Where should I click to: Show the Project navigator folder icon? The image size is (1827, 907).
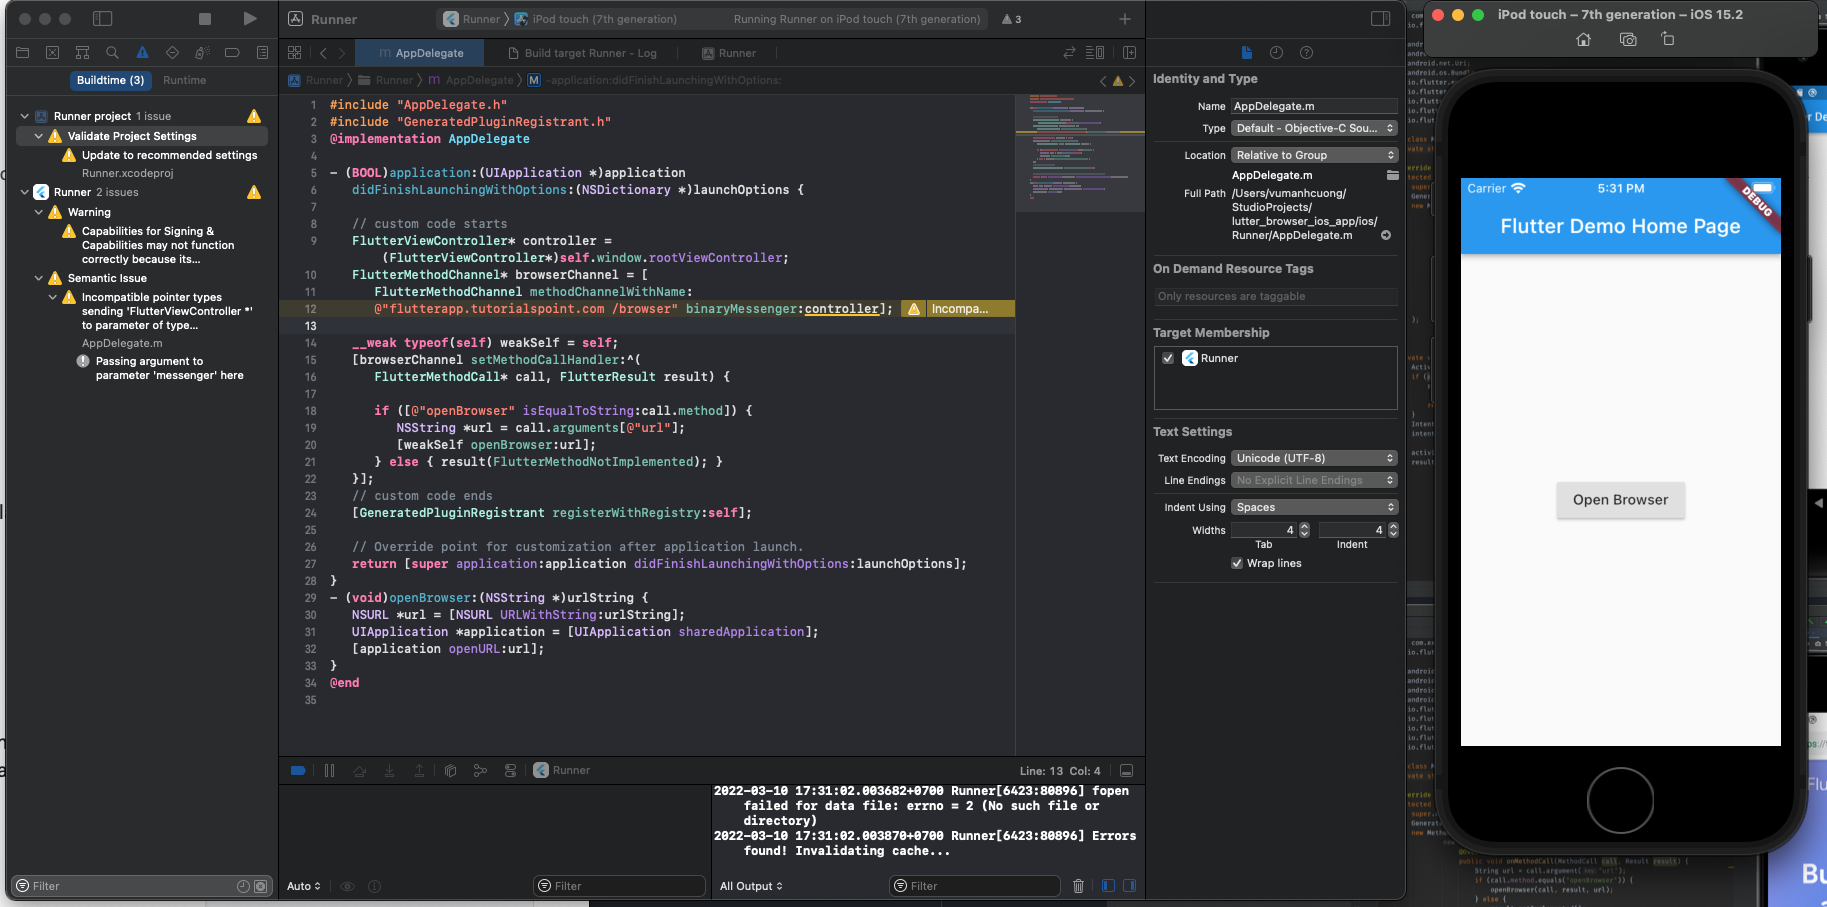23,53
